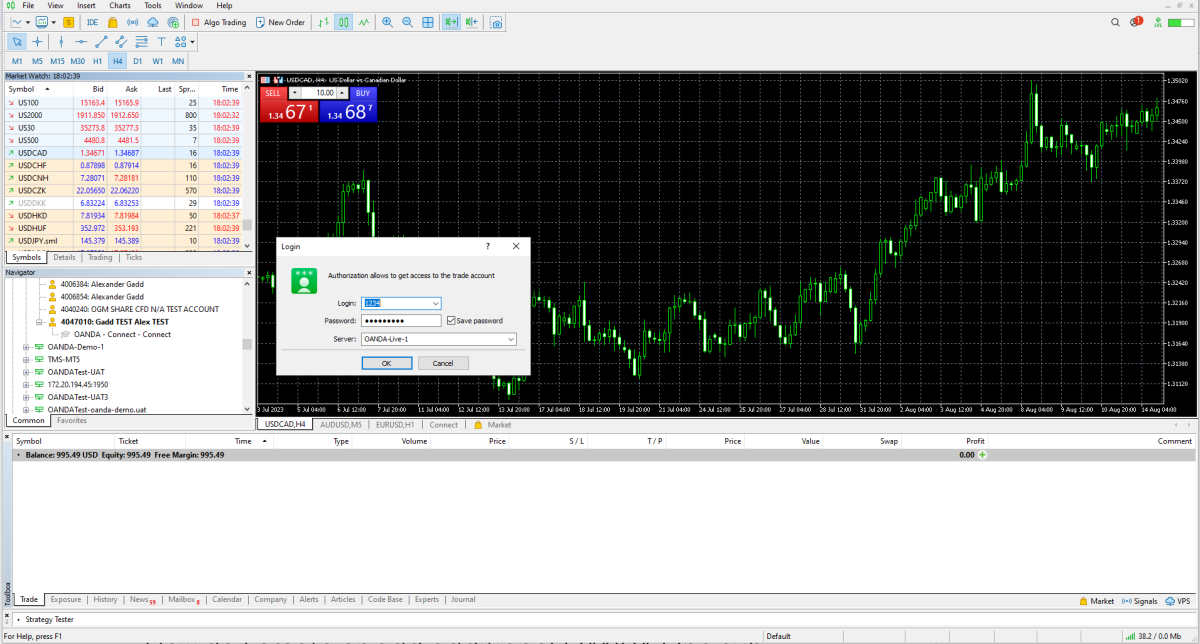This screenshot has width=1200, height=644.
Task: Click the New Order button
Action: pos(280,22)
